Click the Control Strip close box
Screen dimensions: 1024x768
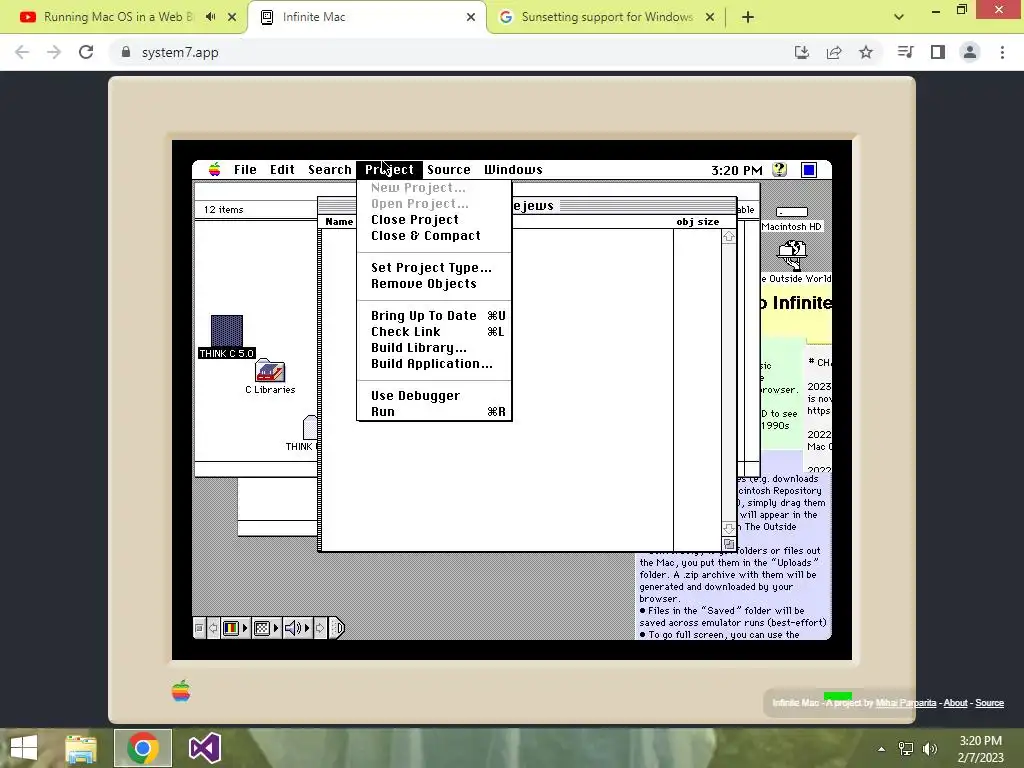click(x=199, y=628)
